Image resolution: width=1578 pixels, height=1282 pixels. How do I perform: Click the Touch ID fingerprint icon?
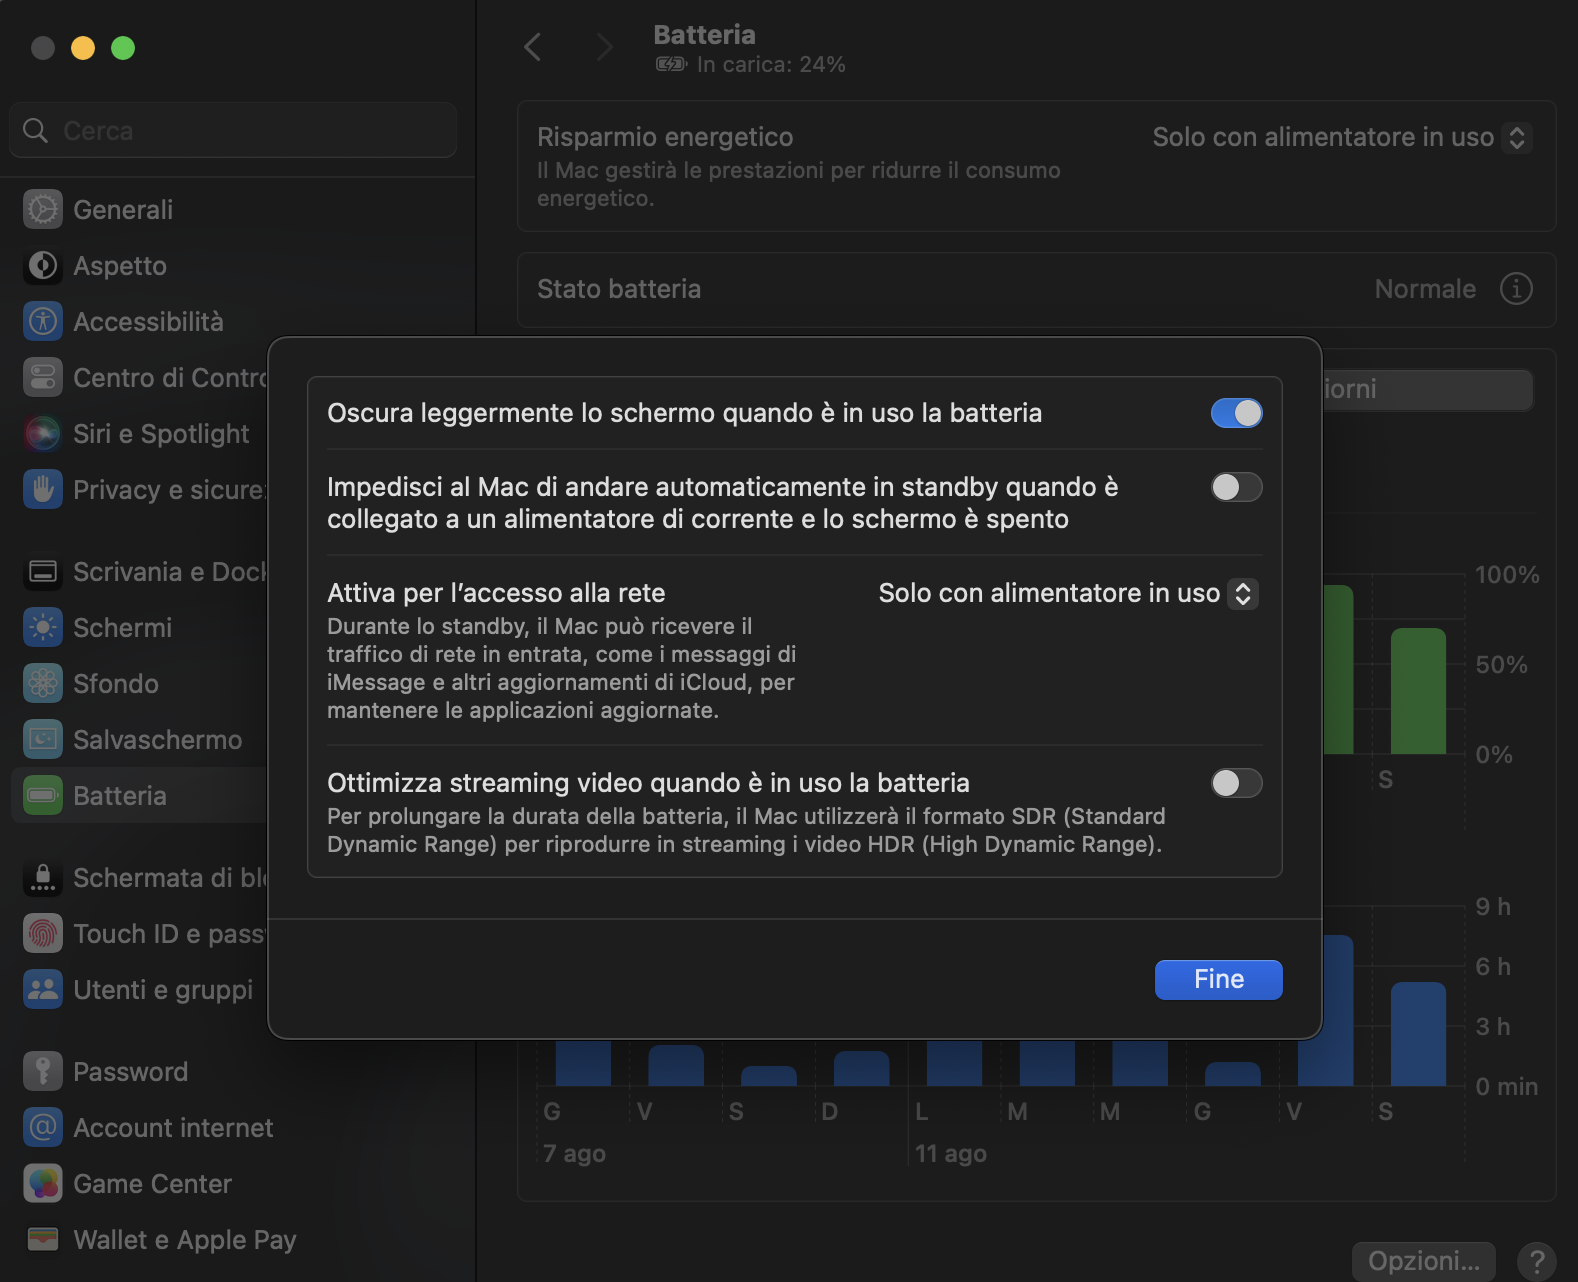click(x=42, y=934)
